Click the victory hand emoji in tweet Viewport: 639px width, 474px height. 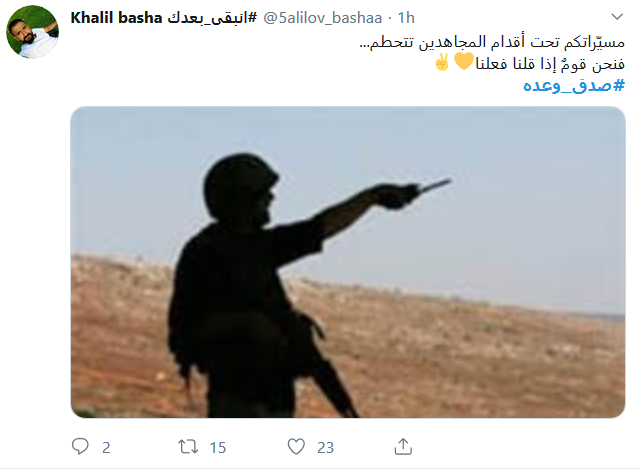pos(442,62)
